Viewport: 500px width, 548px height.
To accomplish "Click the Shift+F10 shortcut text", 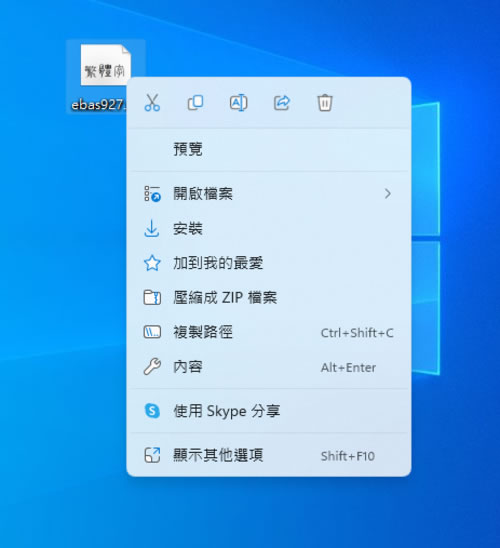I will tap(348, 456).
